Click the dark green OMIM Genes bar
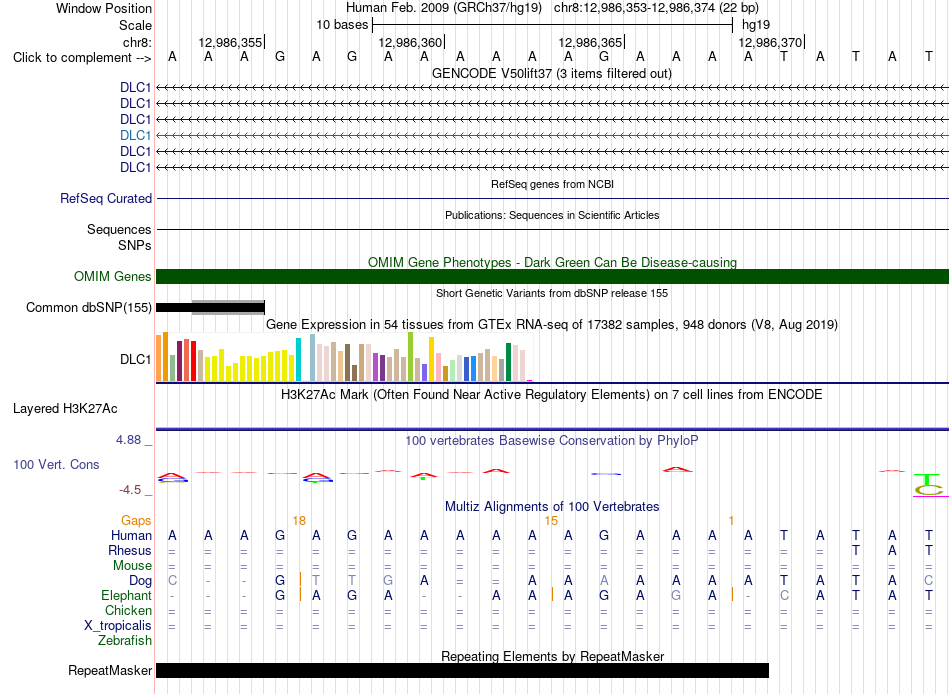The height and width of the screenshot is (694, 950). tap(552, 276)
